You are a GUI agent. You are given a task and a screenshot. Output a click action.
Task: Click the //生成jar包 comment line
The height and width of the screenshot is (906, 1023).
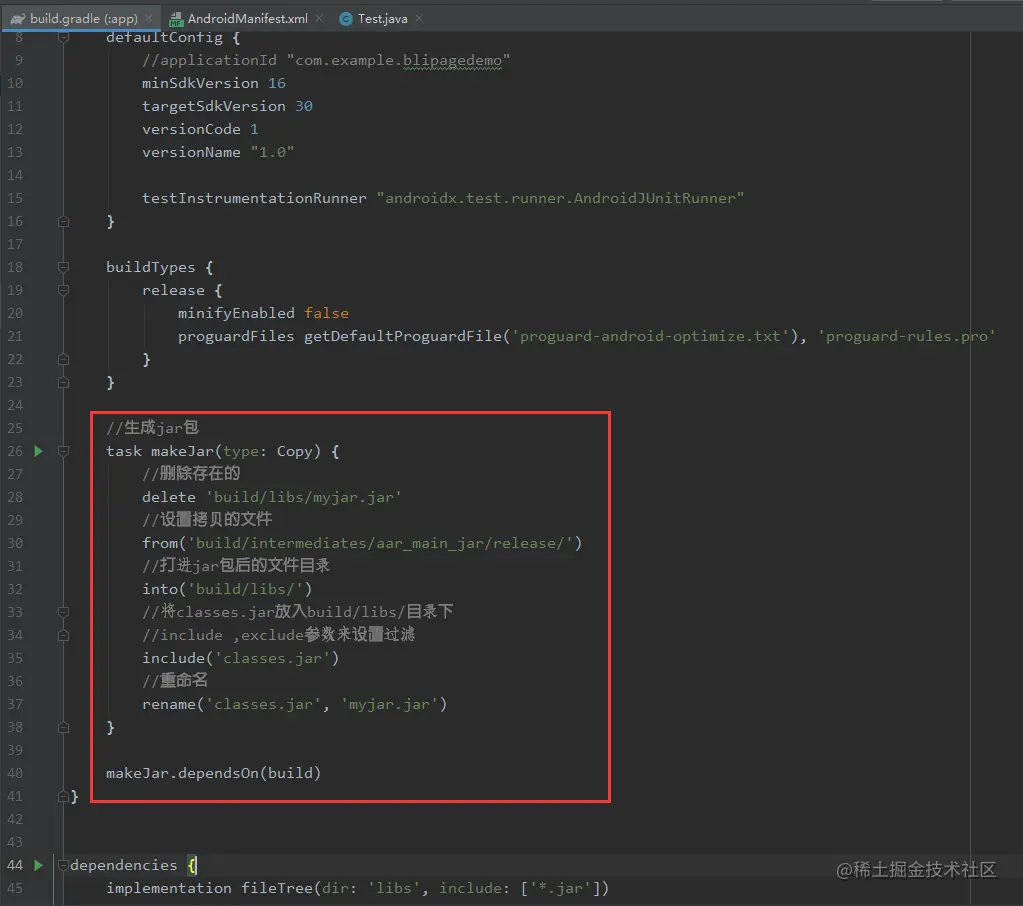pyautogui.click(x=152, y=428)
